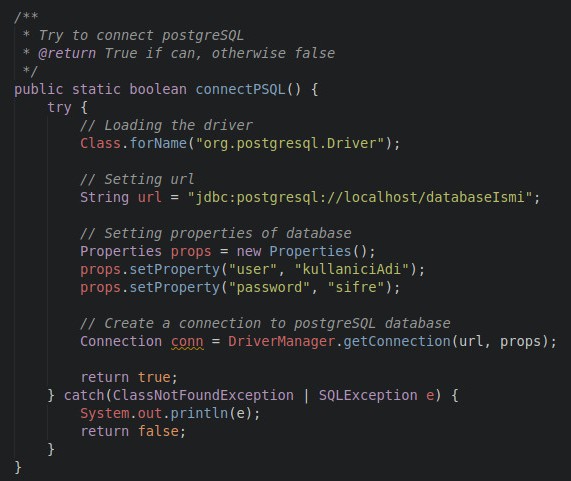Place cursor in "org.postgresql.Driver" string

point(290,143)
